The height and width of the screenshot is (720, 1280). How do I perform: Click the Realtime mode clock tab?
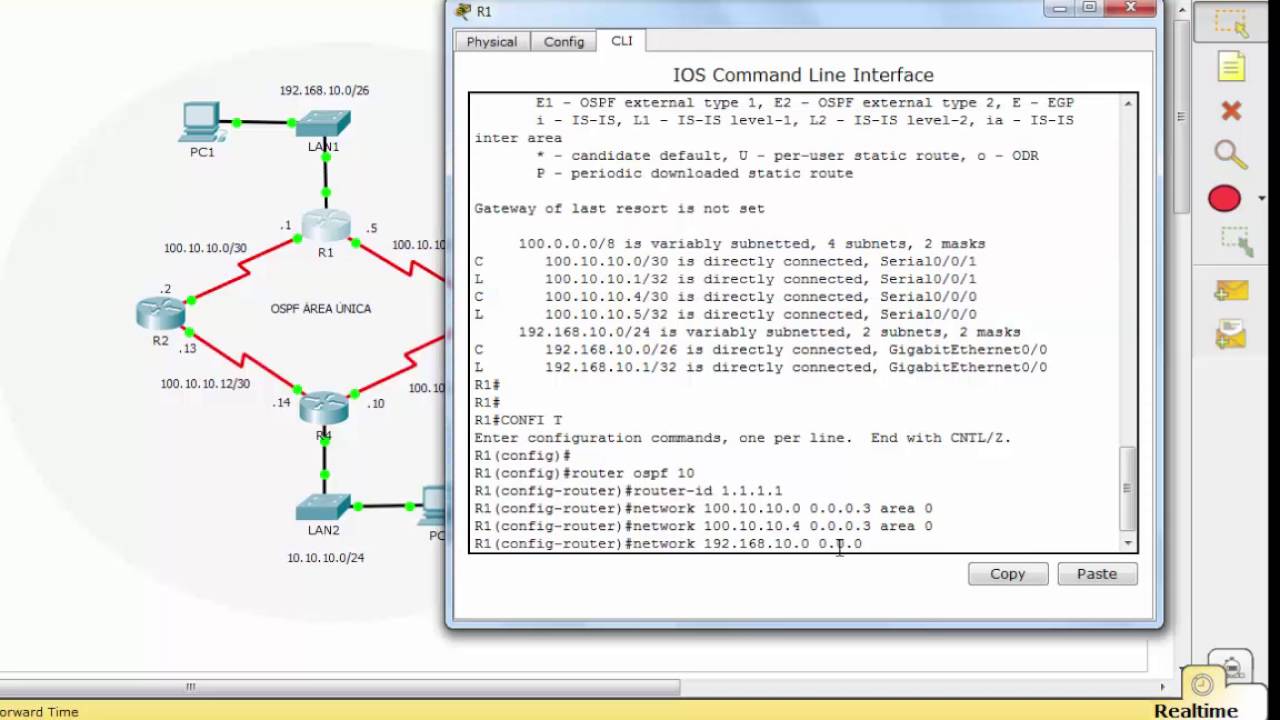tap(1203, 685)
